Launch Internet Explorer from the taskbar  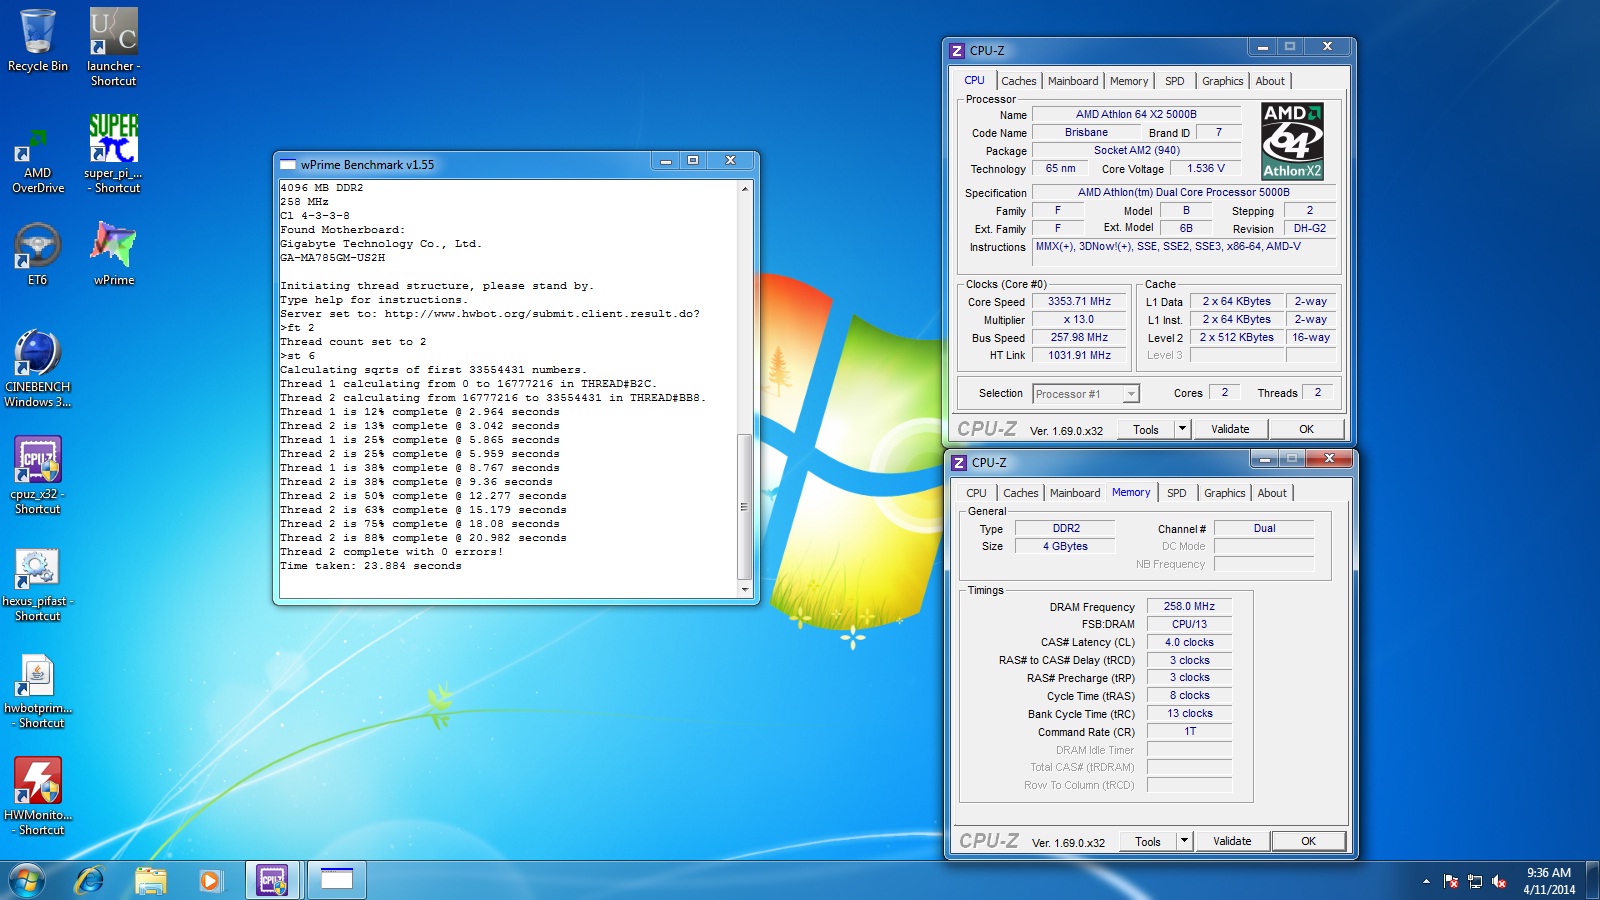coord(90,880)
